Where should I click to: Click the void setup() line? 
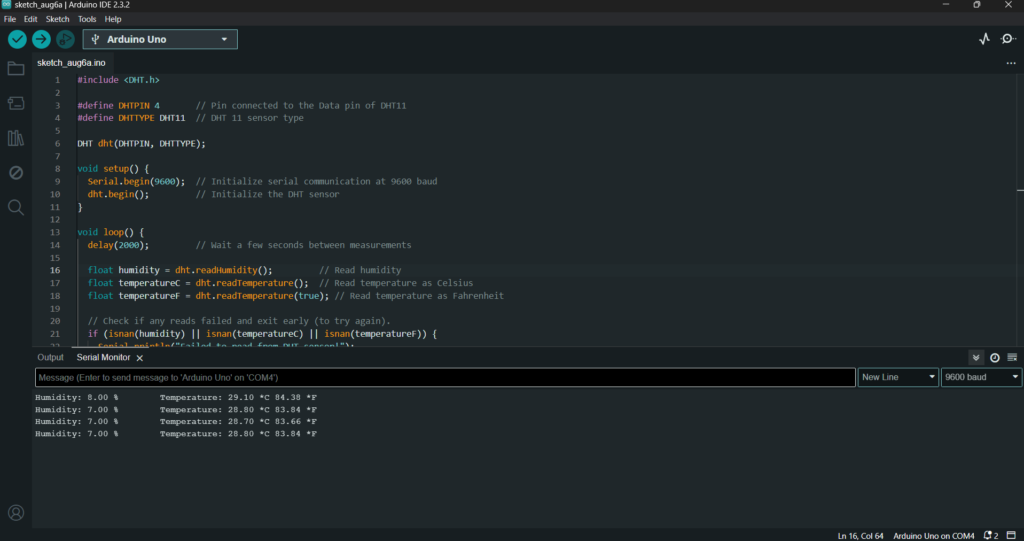pyautogui.click(x=113, y=169)
